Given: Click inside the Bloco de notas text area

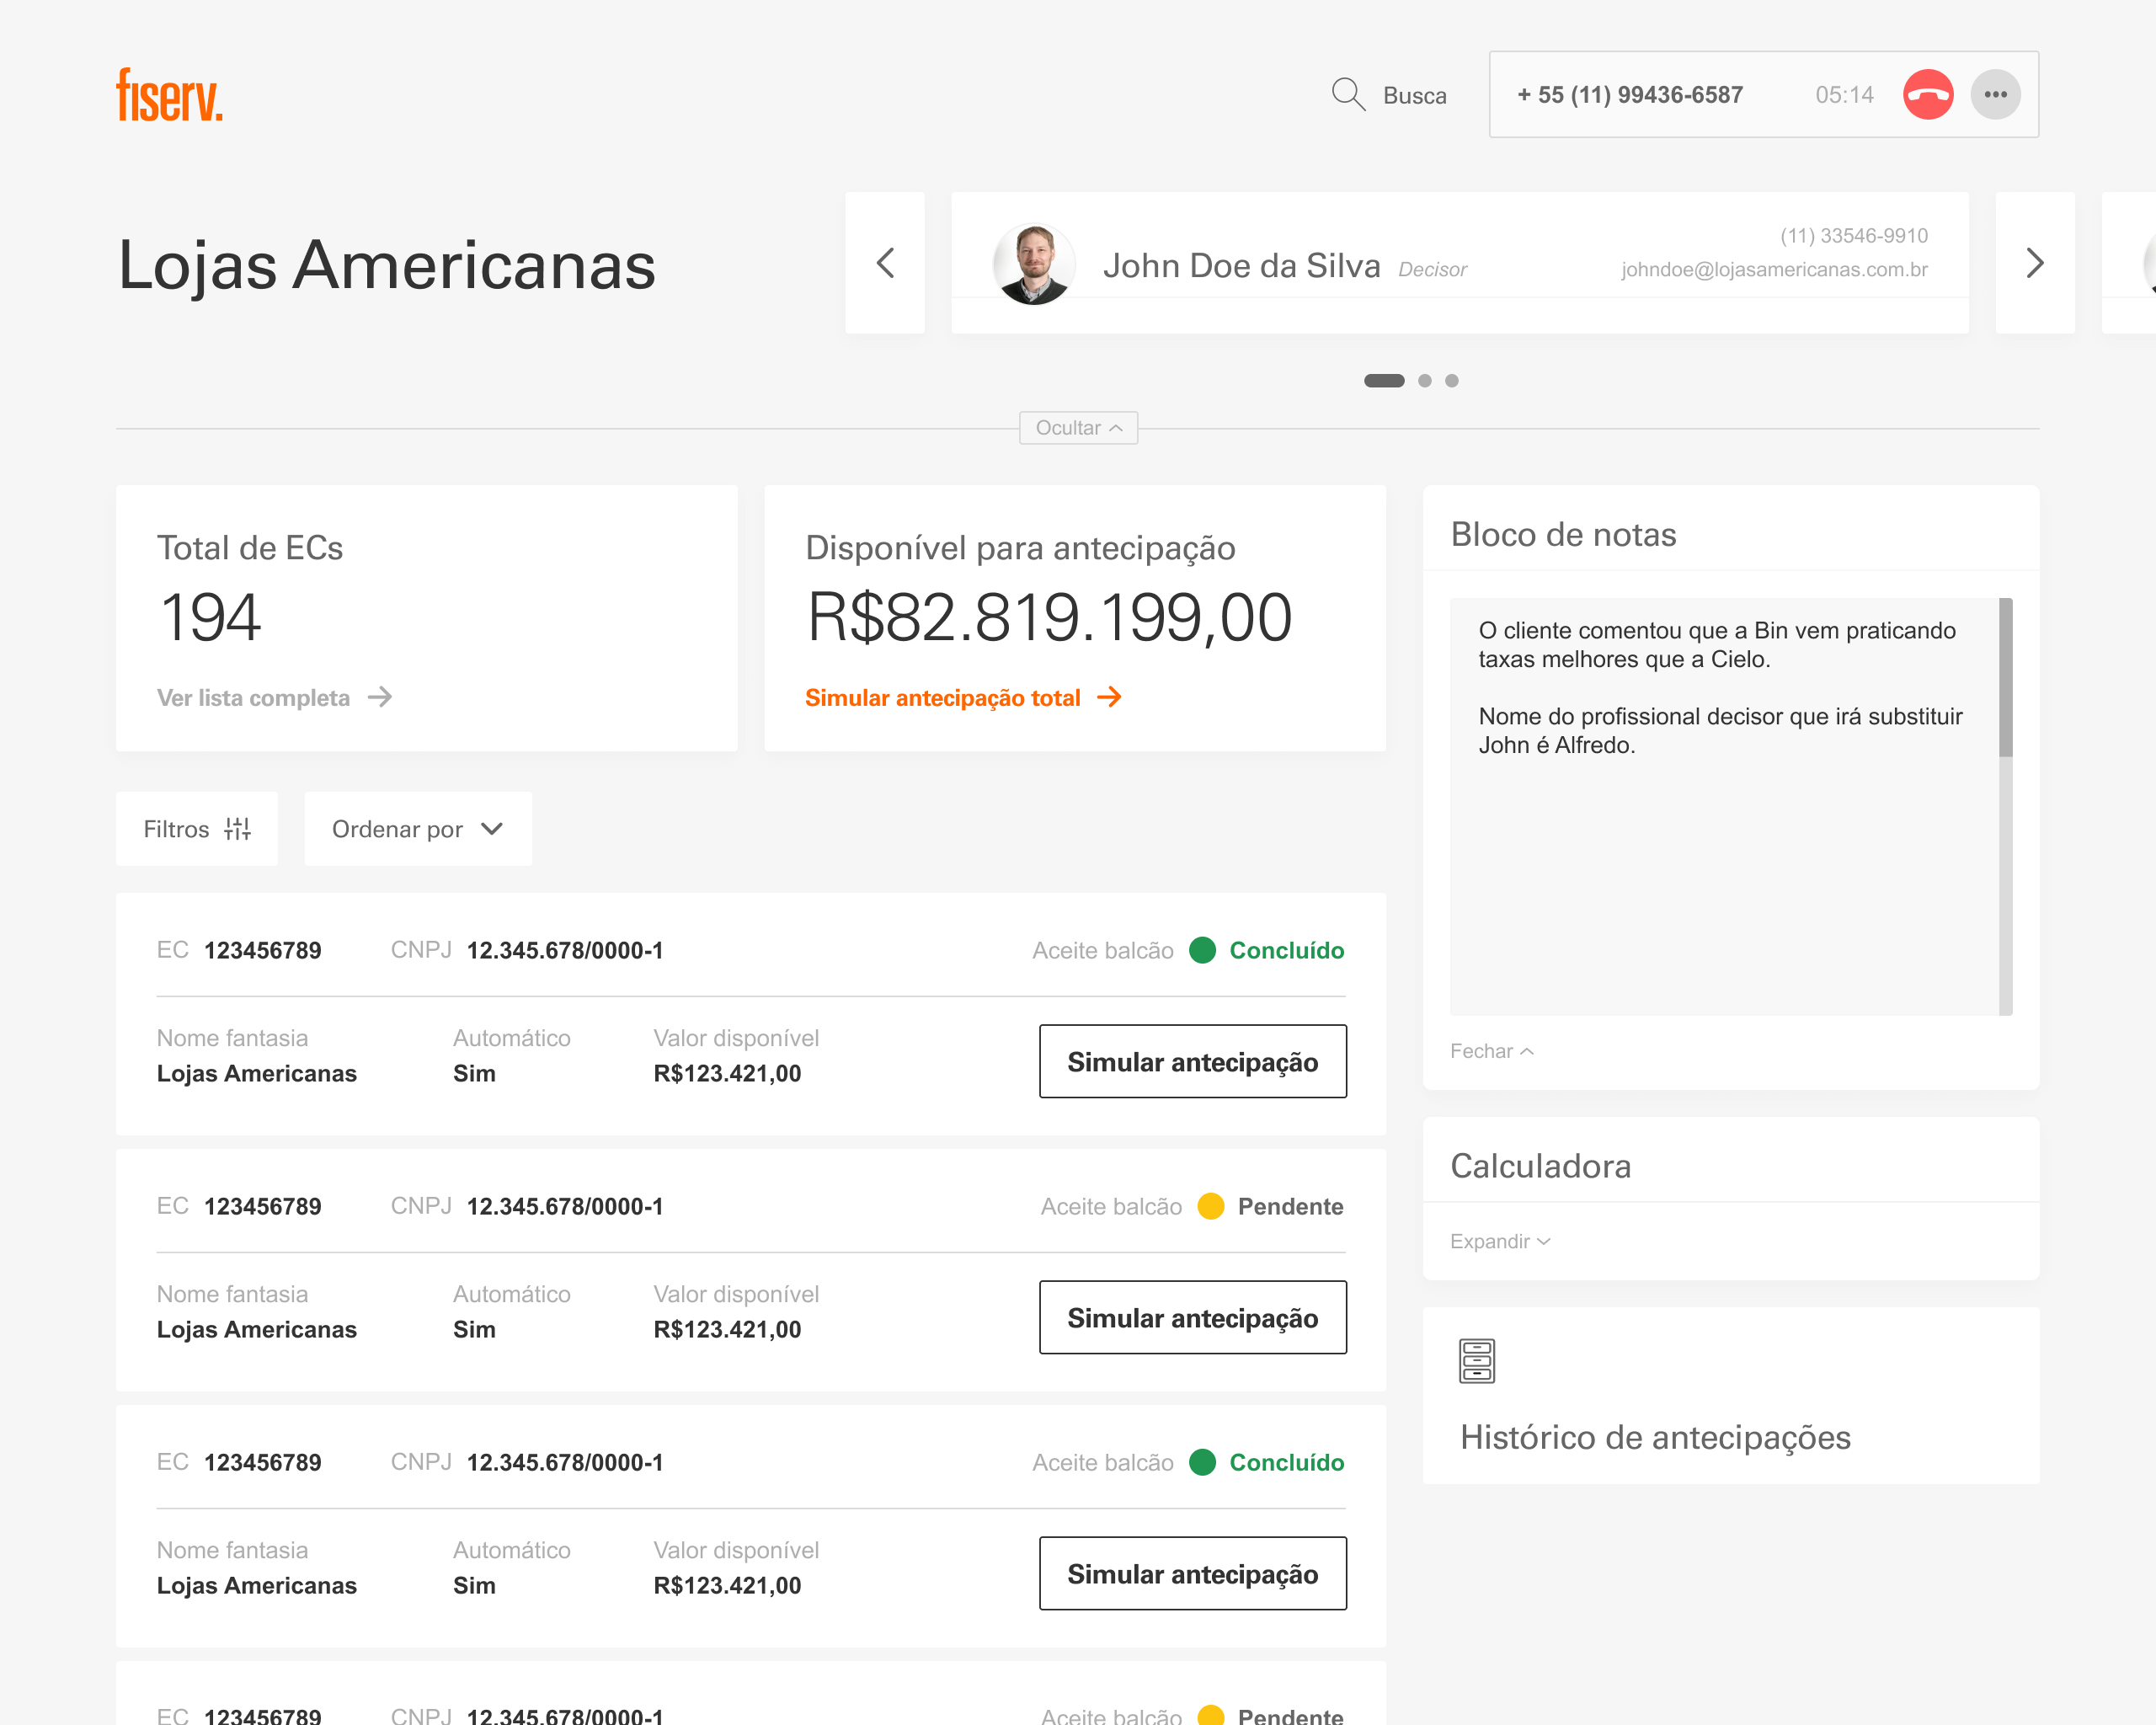Looking at the screenshot, I should 1723,806.
